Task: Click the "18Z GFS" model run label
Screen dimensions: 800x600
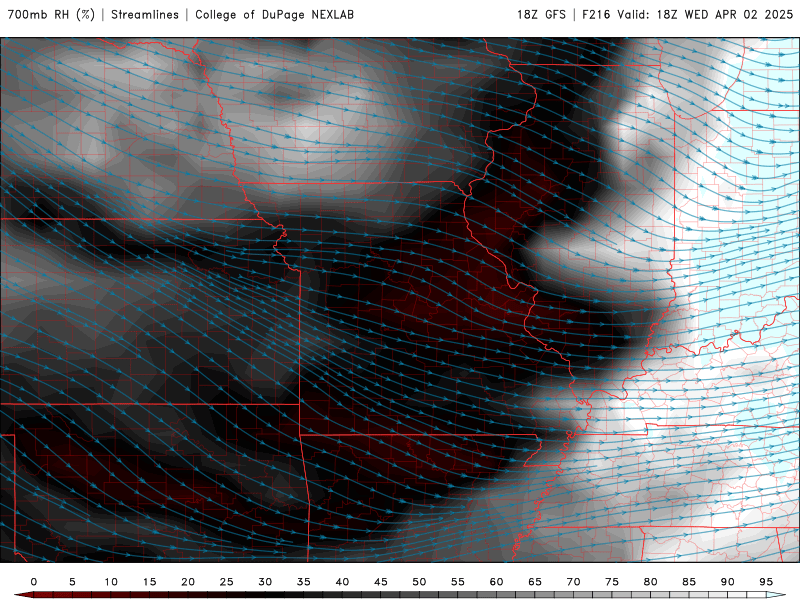Action: tap(541, 14)
